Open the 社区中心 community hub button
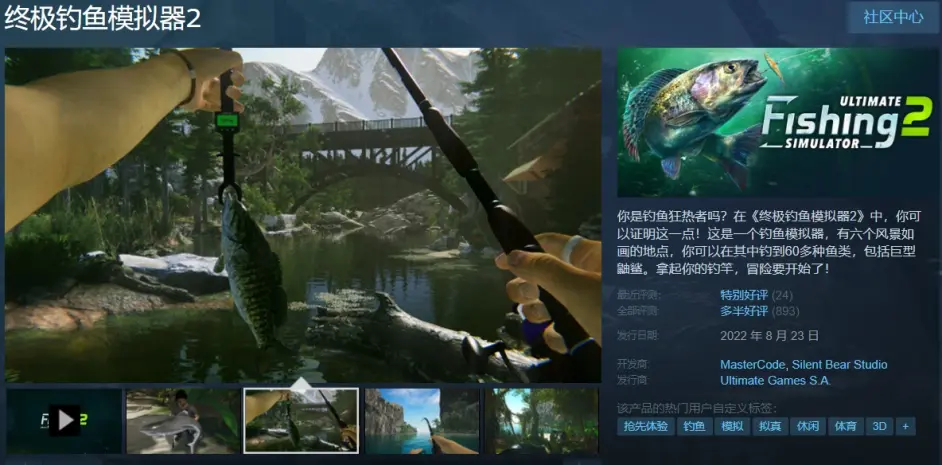The height and width of the screenshot is (465, 942). 894,17
